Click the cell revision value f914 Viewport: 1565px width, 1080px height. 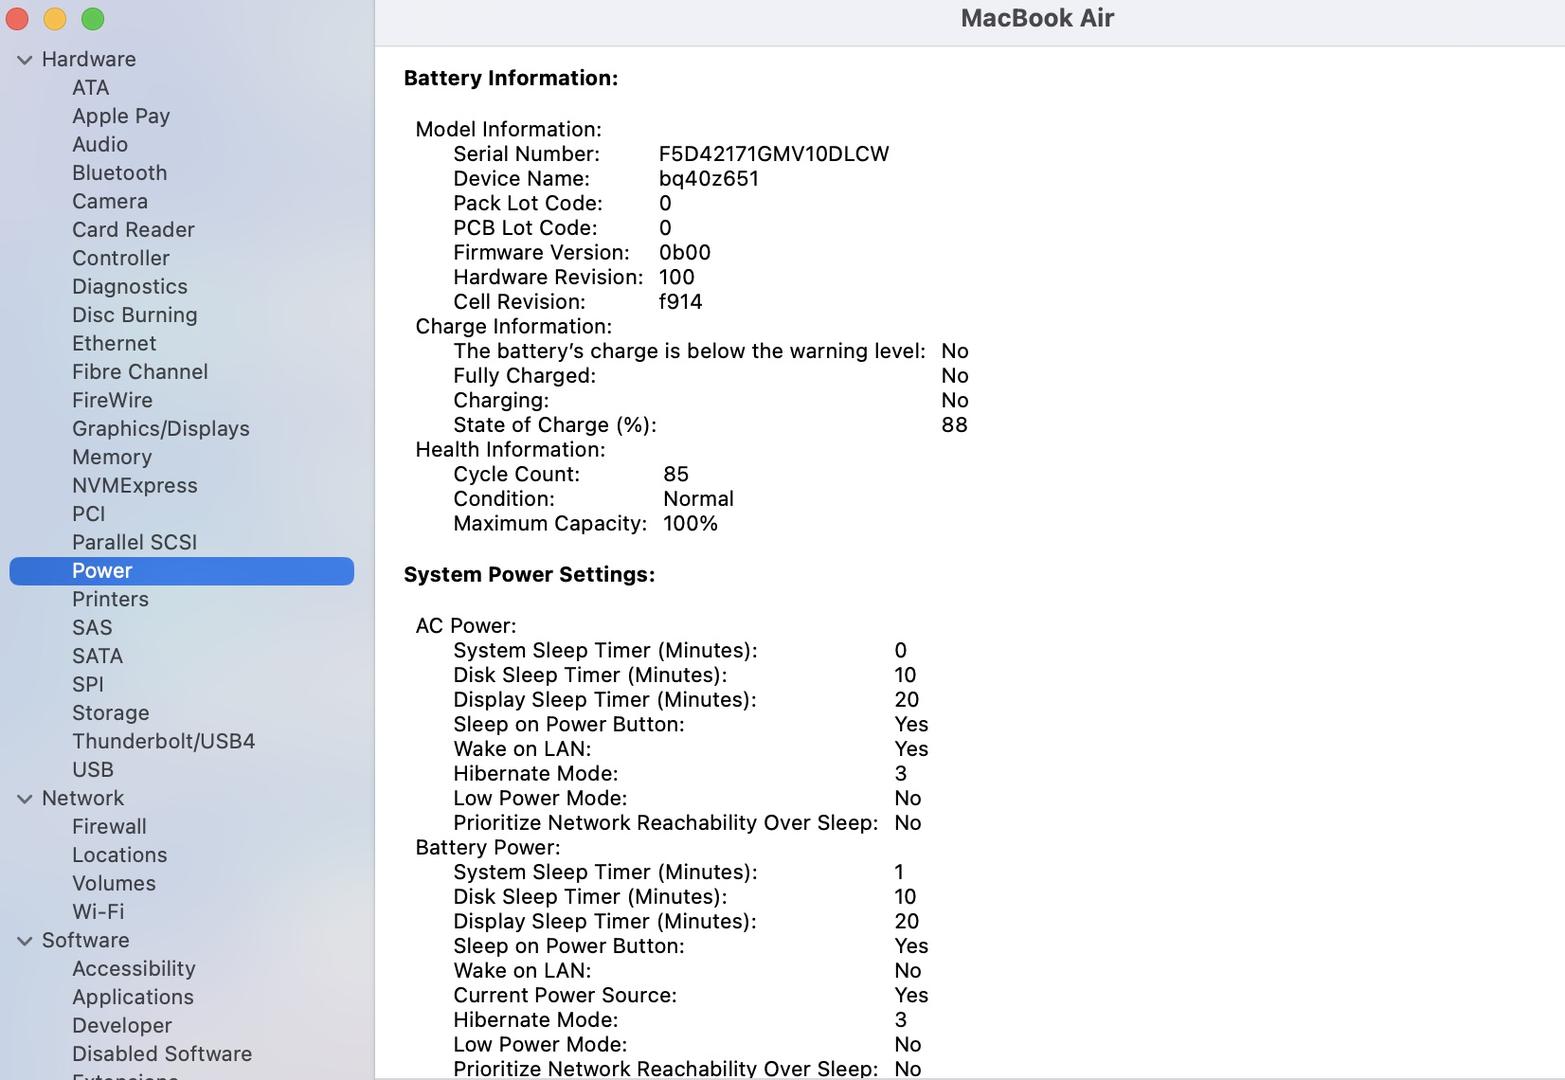[x=680, y=302]
